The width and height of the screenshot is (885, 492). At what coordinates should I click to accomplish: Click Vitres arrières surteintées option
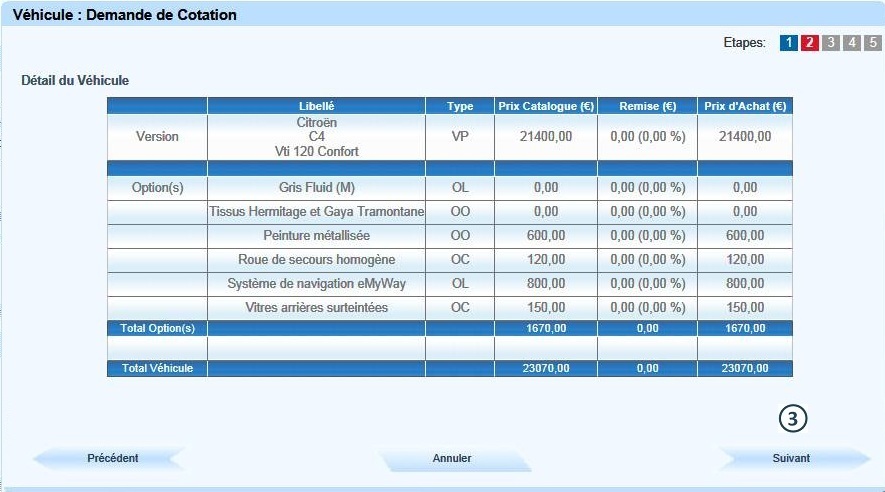click(x=316, y=308)
